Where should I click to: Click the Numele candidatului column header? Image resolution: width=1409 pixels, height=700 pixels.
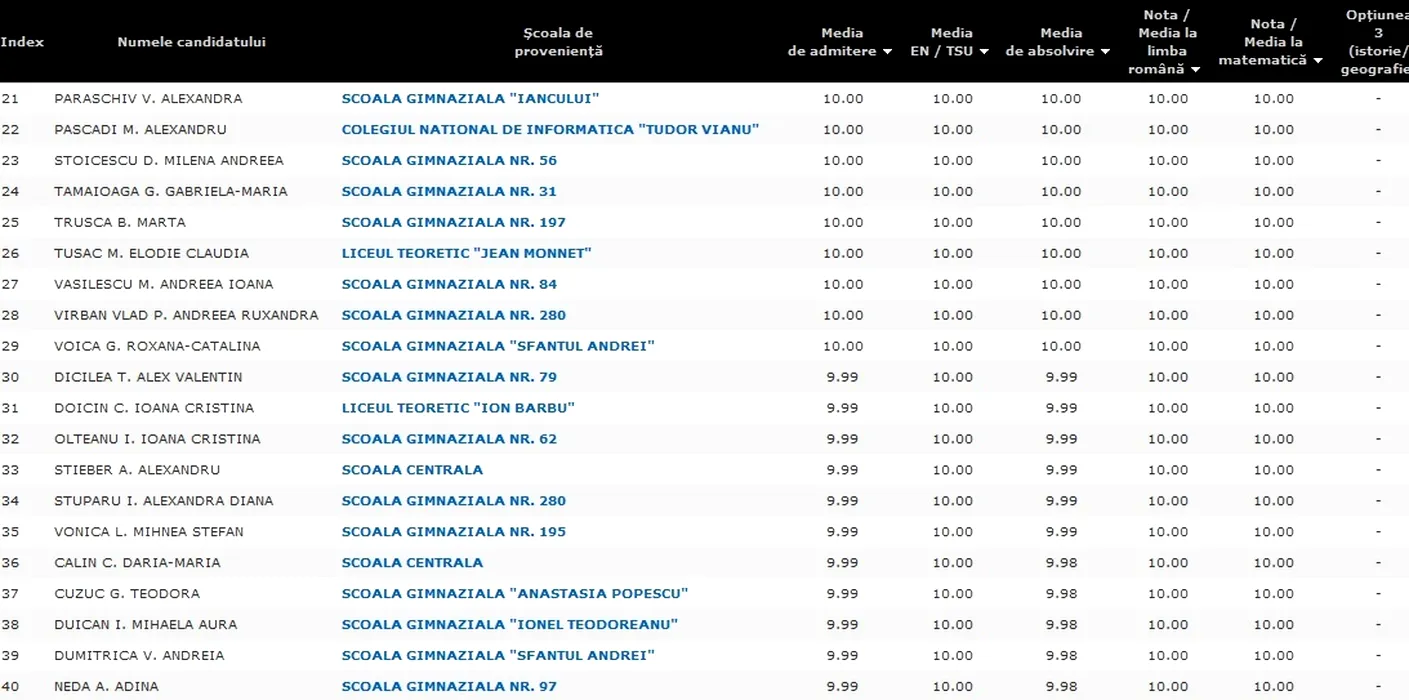(x=191, y=42)
